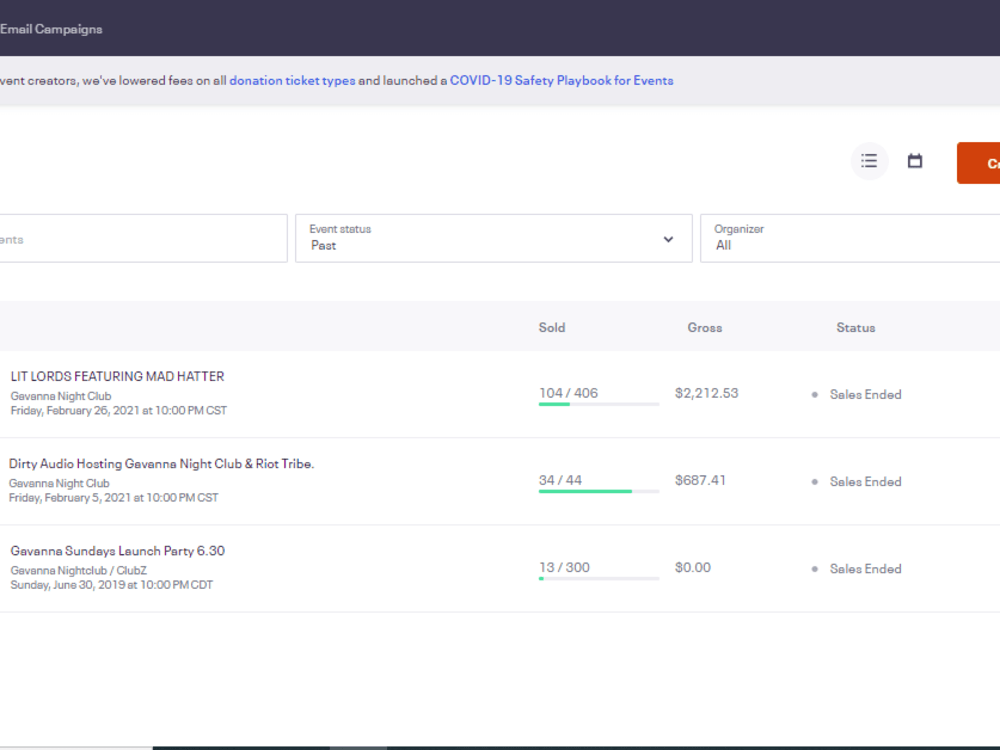Select the $687.41 gross value
The width and height of the screenshot is (1000, 750).
[700, 480]
